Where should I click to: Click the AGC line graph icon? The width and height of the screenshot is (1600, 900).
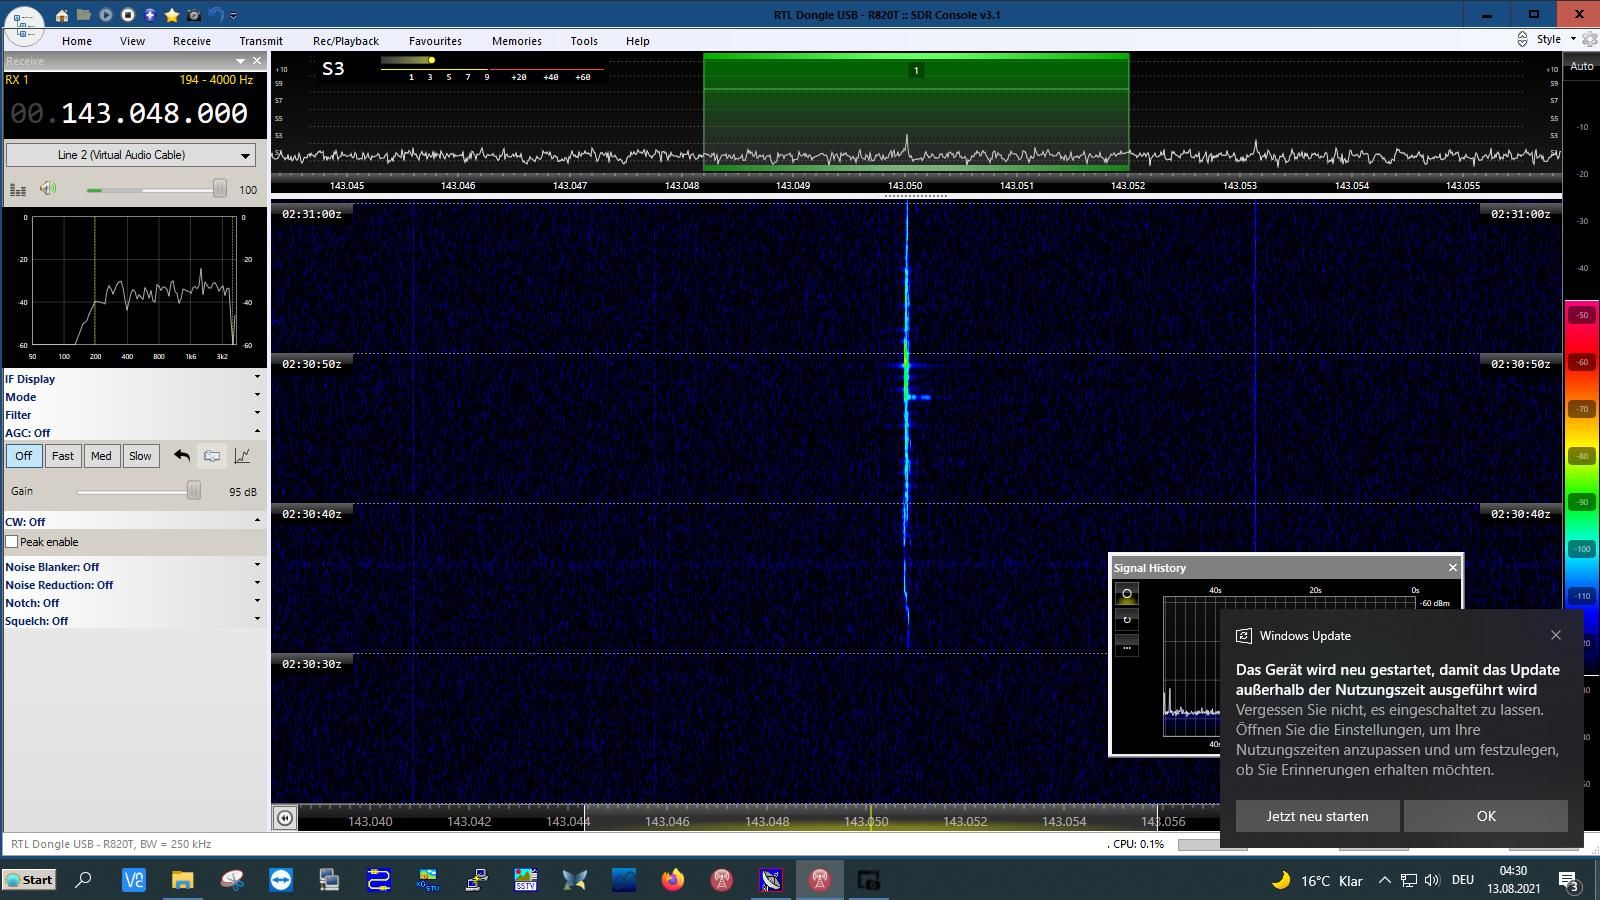click(242, 456)
